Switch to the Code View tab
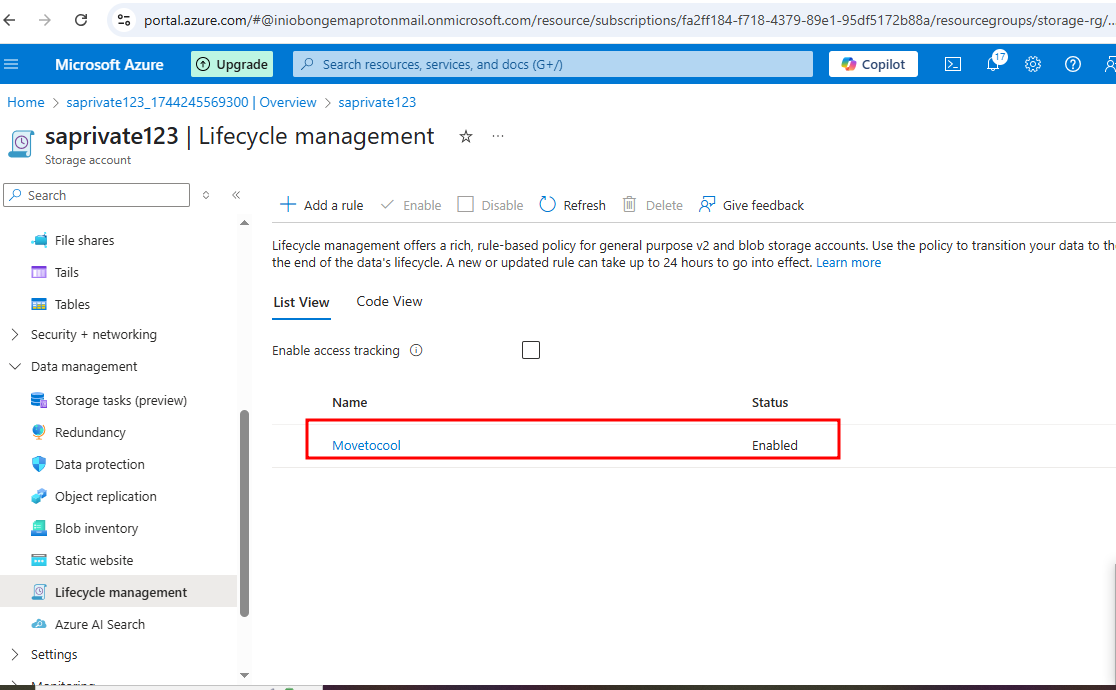This screenshot has width=1116, height=690. 389,301
